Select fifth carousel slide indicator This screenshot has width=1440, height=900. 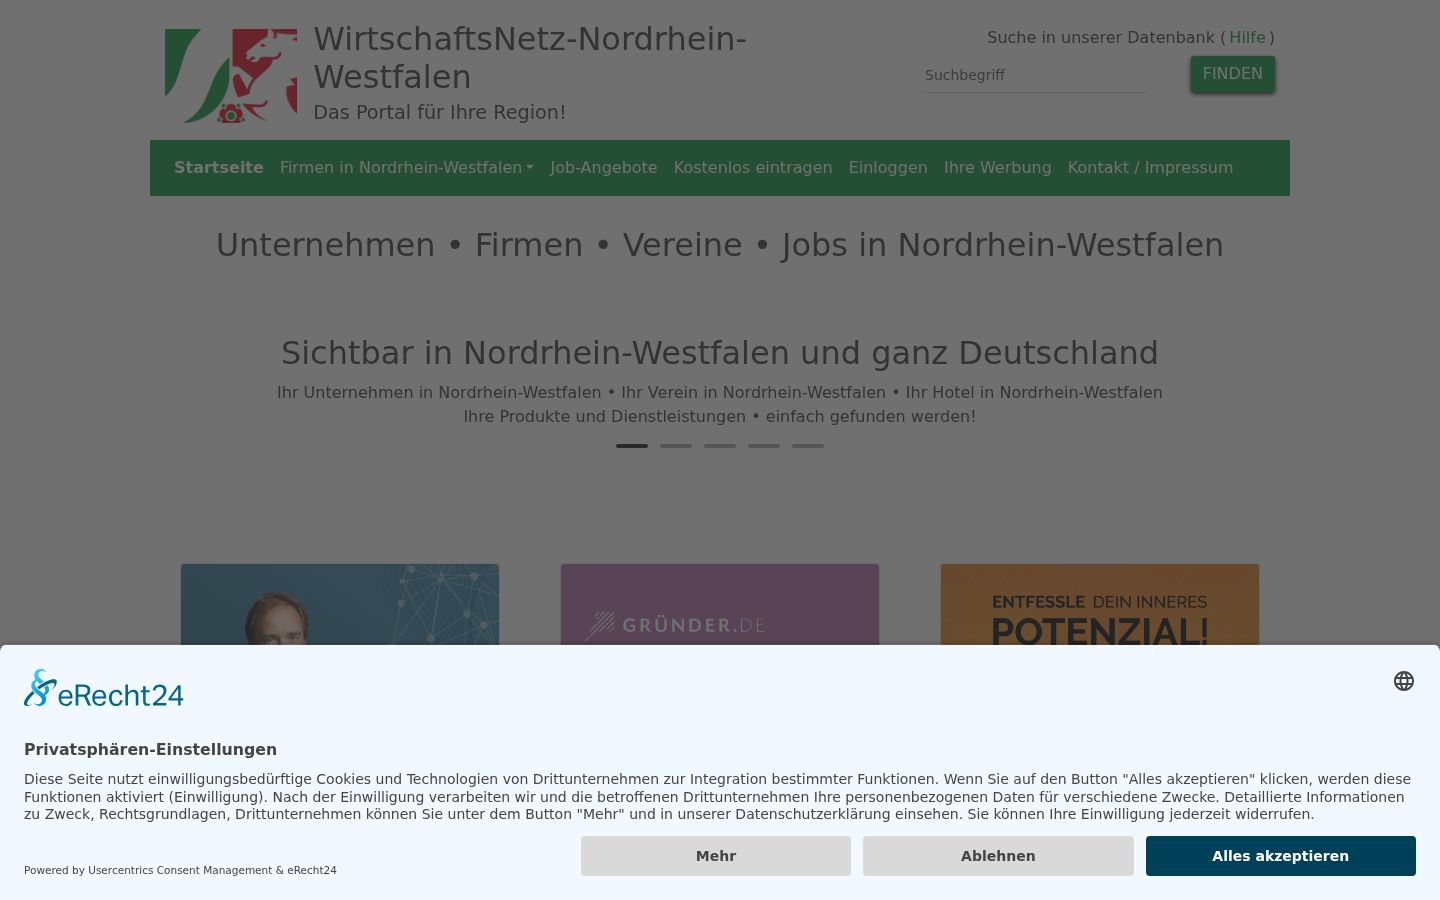[808, 446]
